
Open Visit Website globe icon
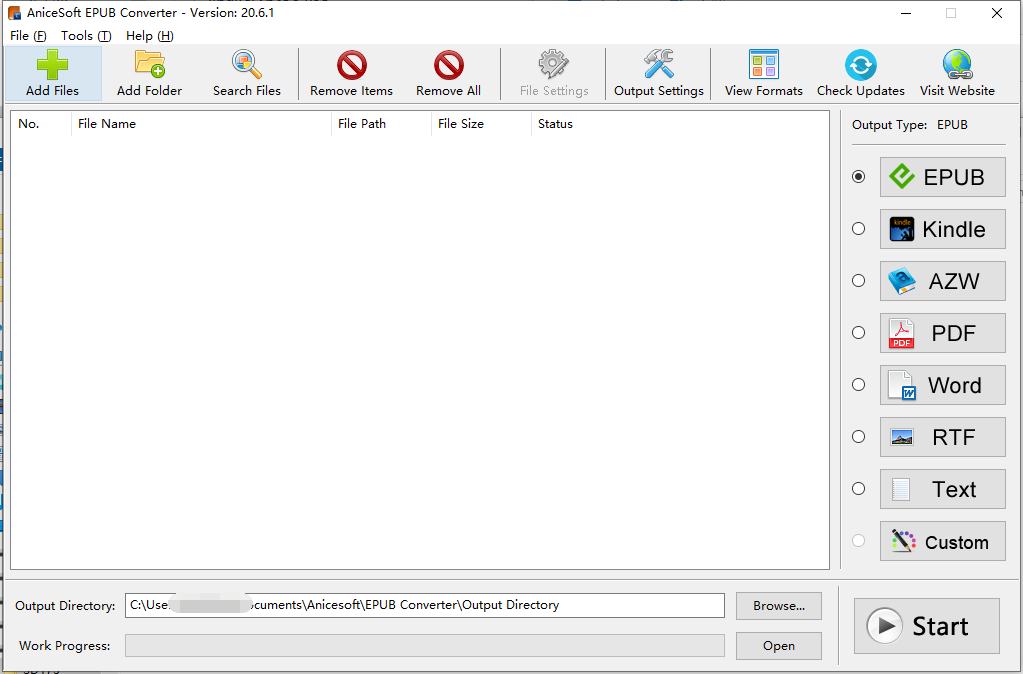pyautogui.click(x=957, y=65)
